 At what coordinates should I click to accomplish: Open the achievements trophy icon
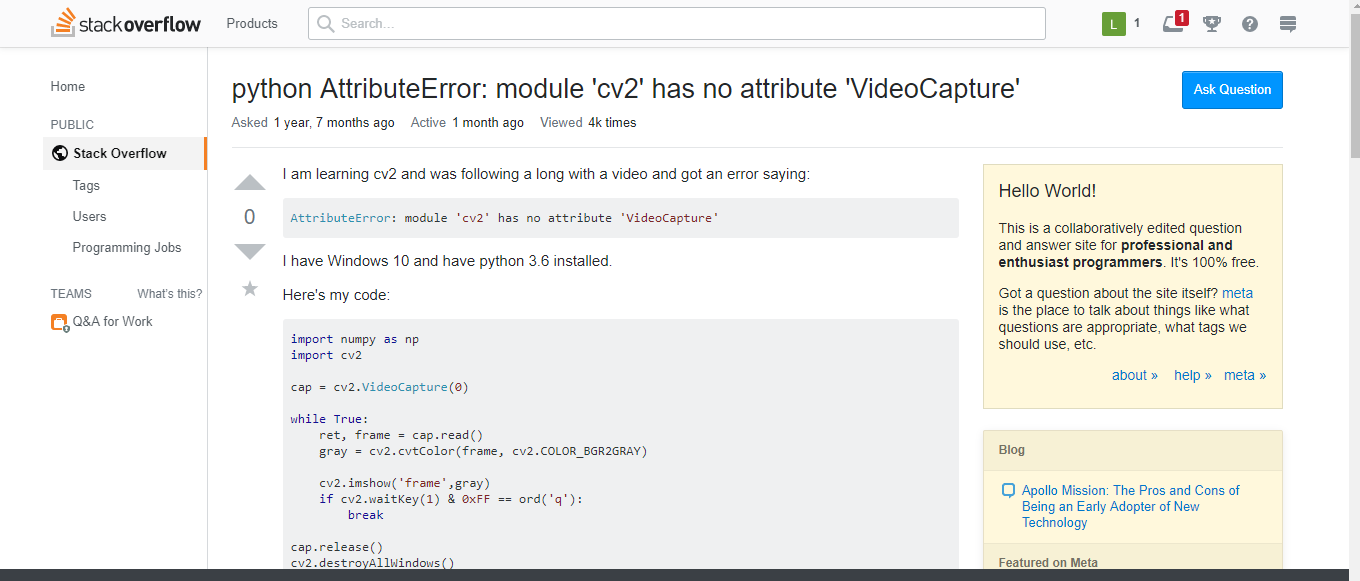pyautogui.click(x=1212, y=23)
